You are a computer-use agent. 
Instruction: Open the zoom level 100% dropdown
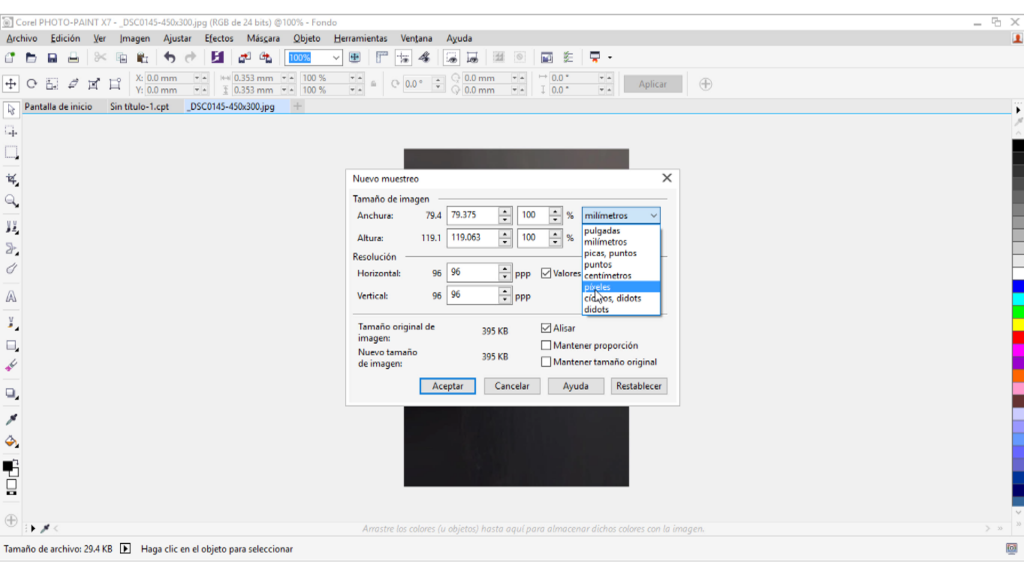click(x=336, y=58)
